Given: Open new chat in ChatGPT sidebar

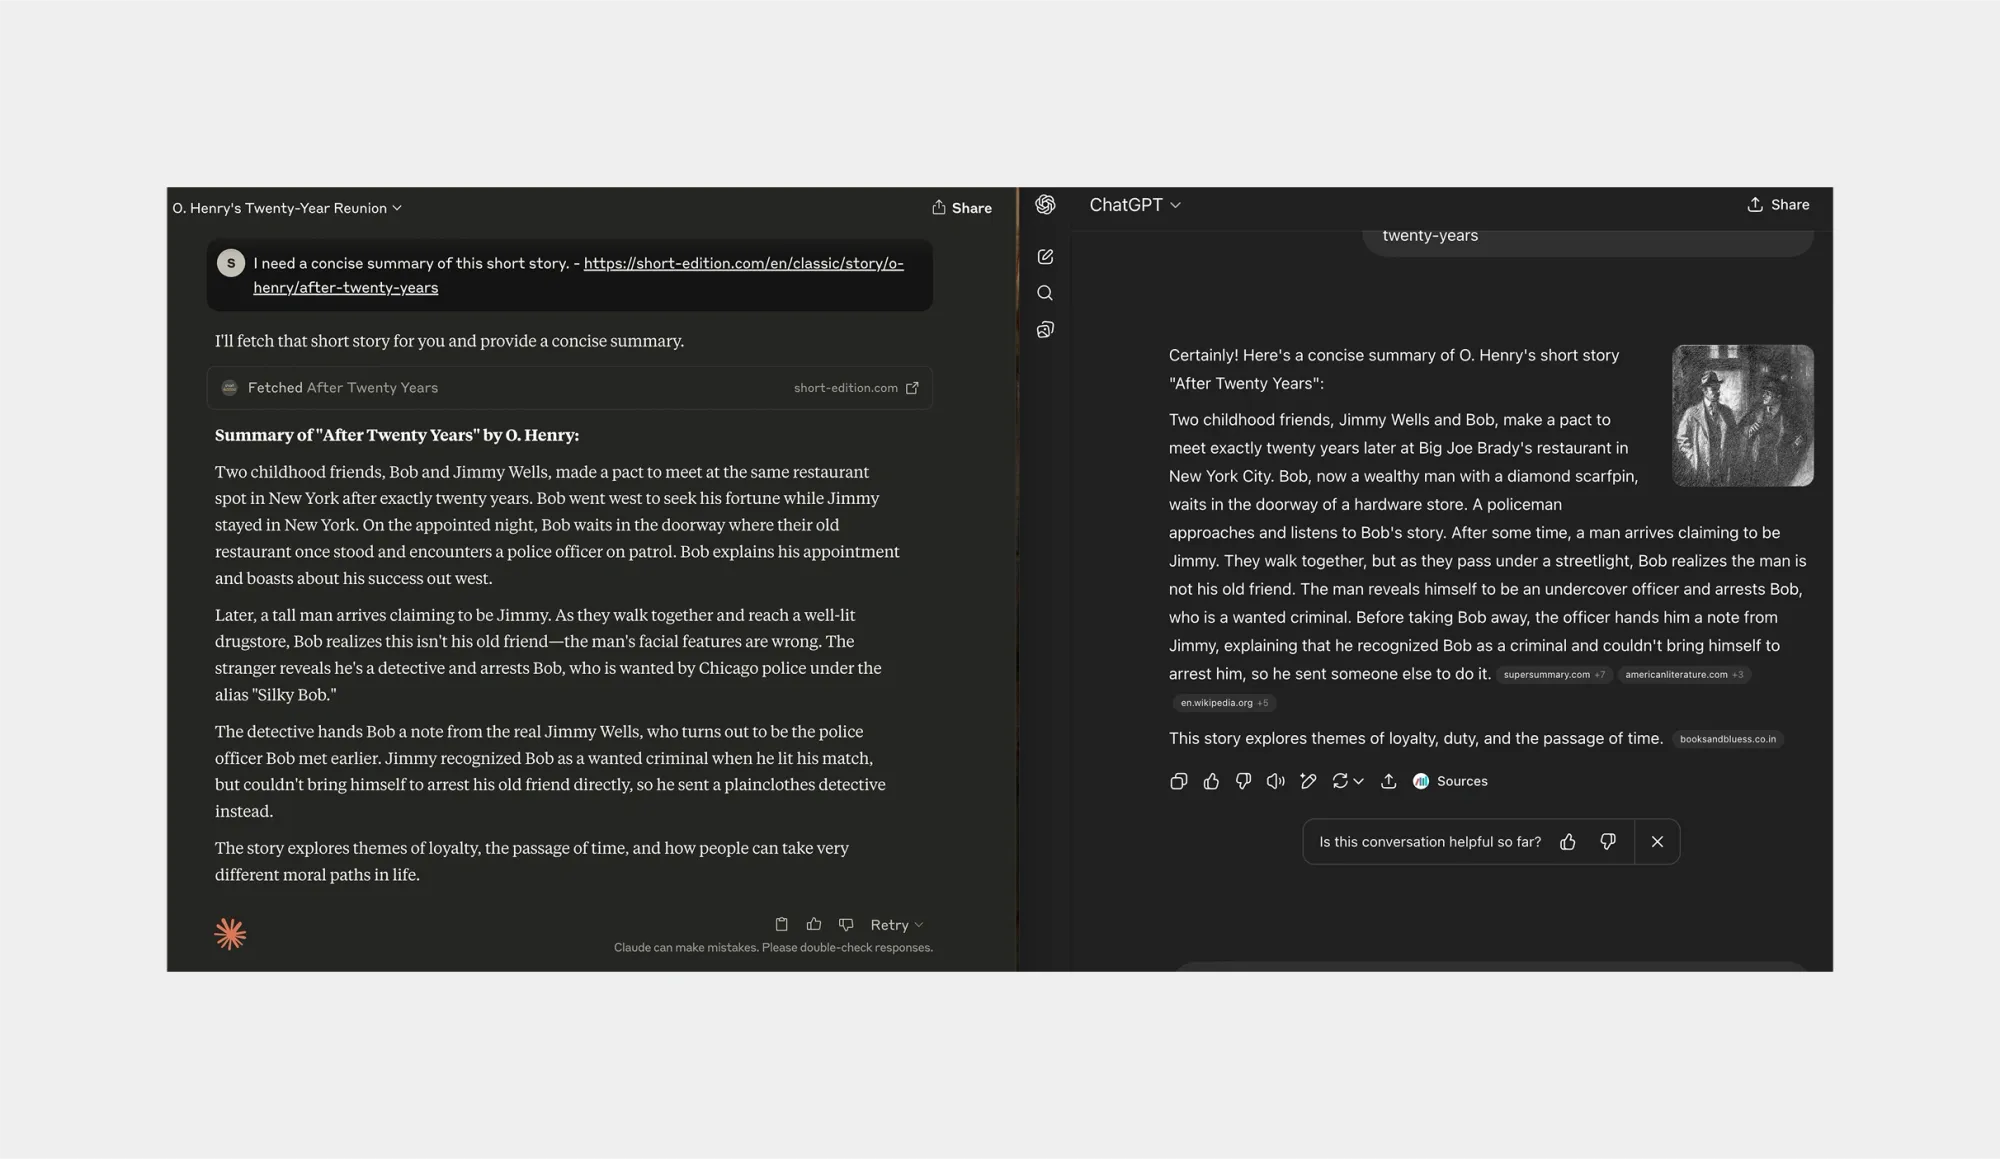Looking at the screenshot, I should [x=1045, y=257].
